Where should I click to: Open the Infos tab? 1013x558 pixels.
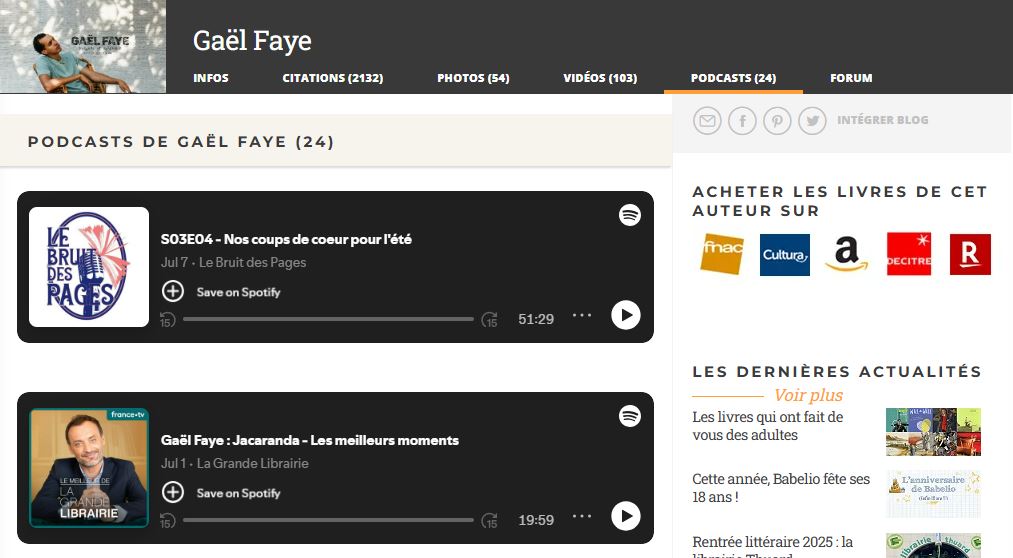coord(211,78)
